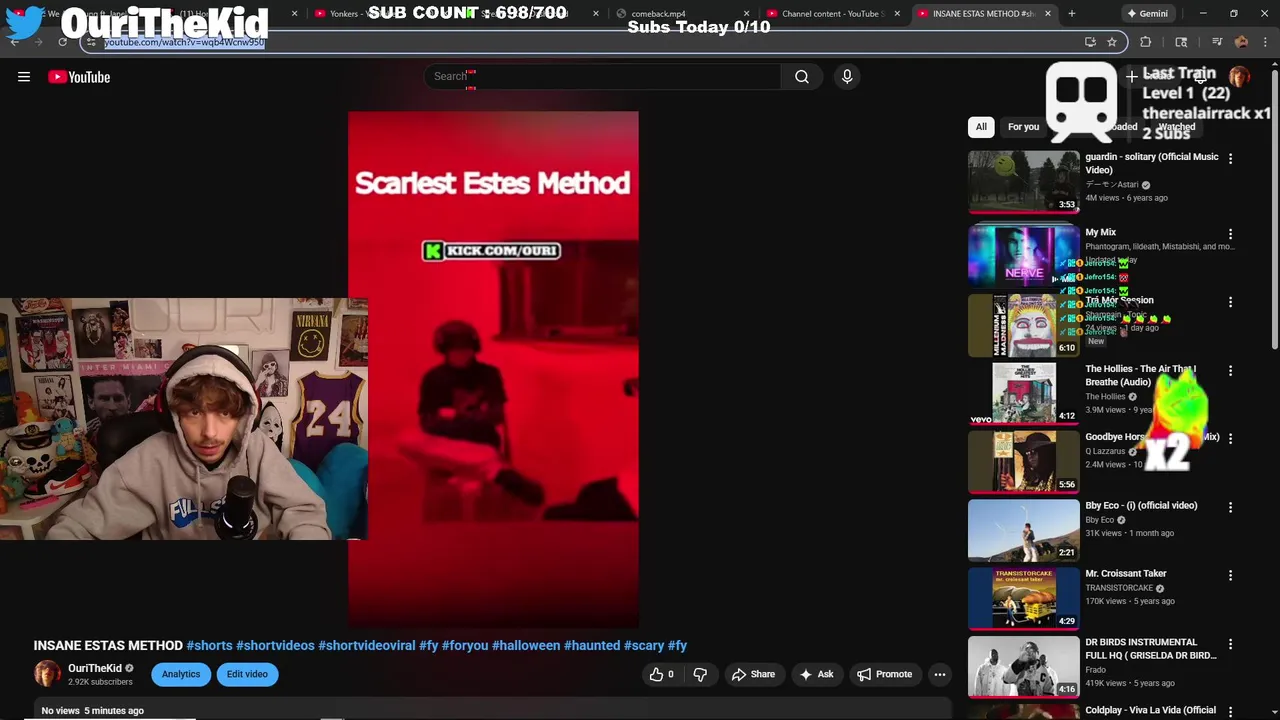
Task: Open the #foryou hashtag link
Action: [465, 646]
